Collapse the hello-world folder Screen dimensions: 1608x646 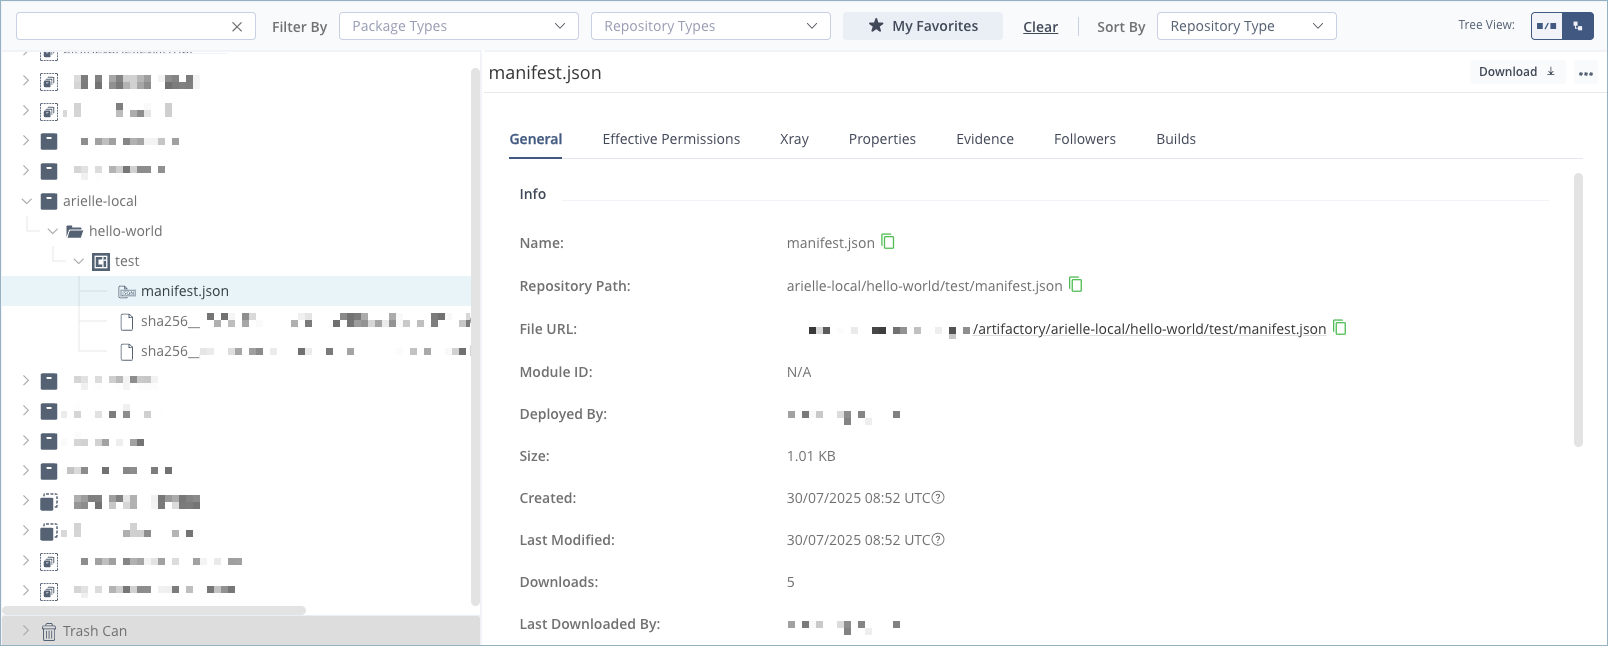(53, 231)
